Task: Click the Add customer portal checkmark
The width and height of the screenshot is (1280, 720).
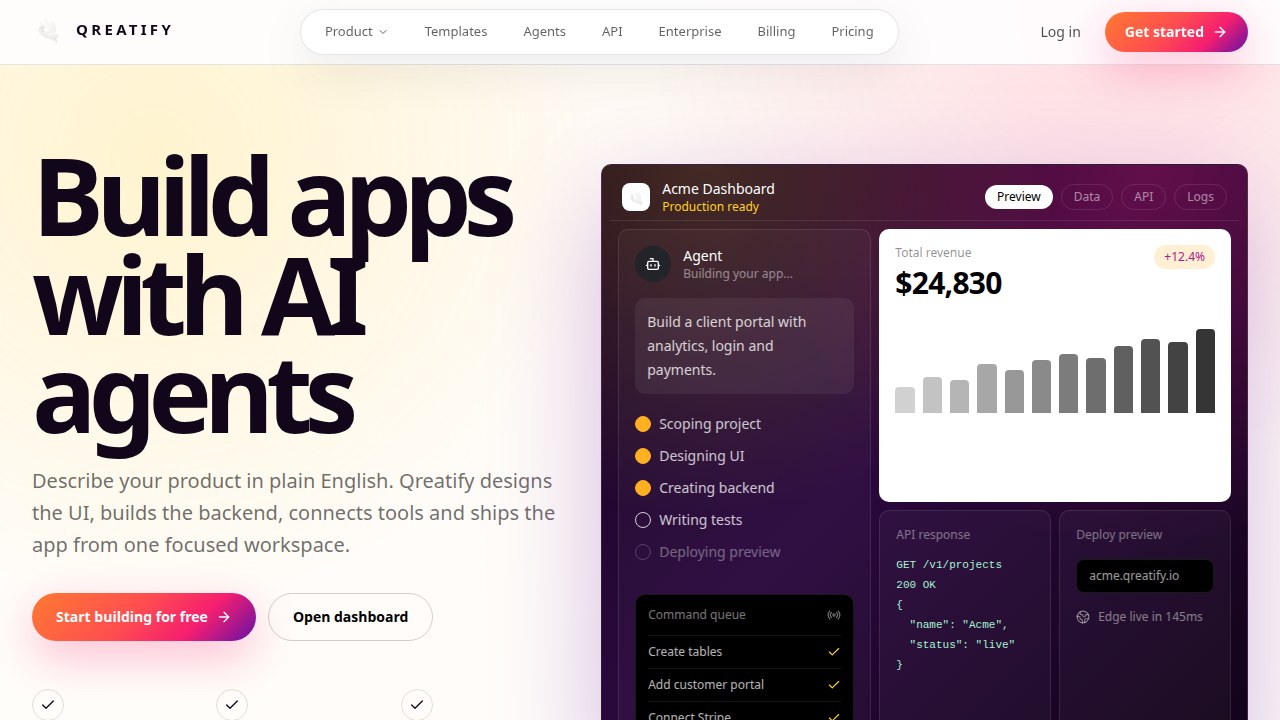Action: (x=834, y=685)
